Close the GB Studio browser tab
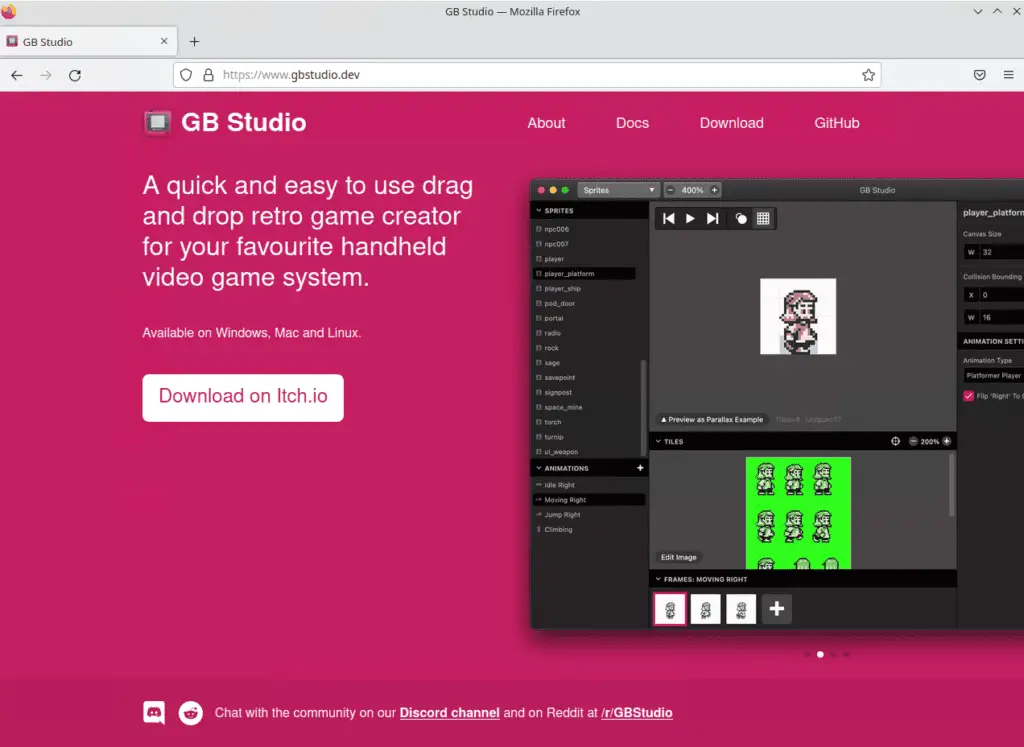Screen dimensions: 1024x747 (164, 41)
